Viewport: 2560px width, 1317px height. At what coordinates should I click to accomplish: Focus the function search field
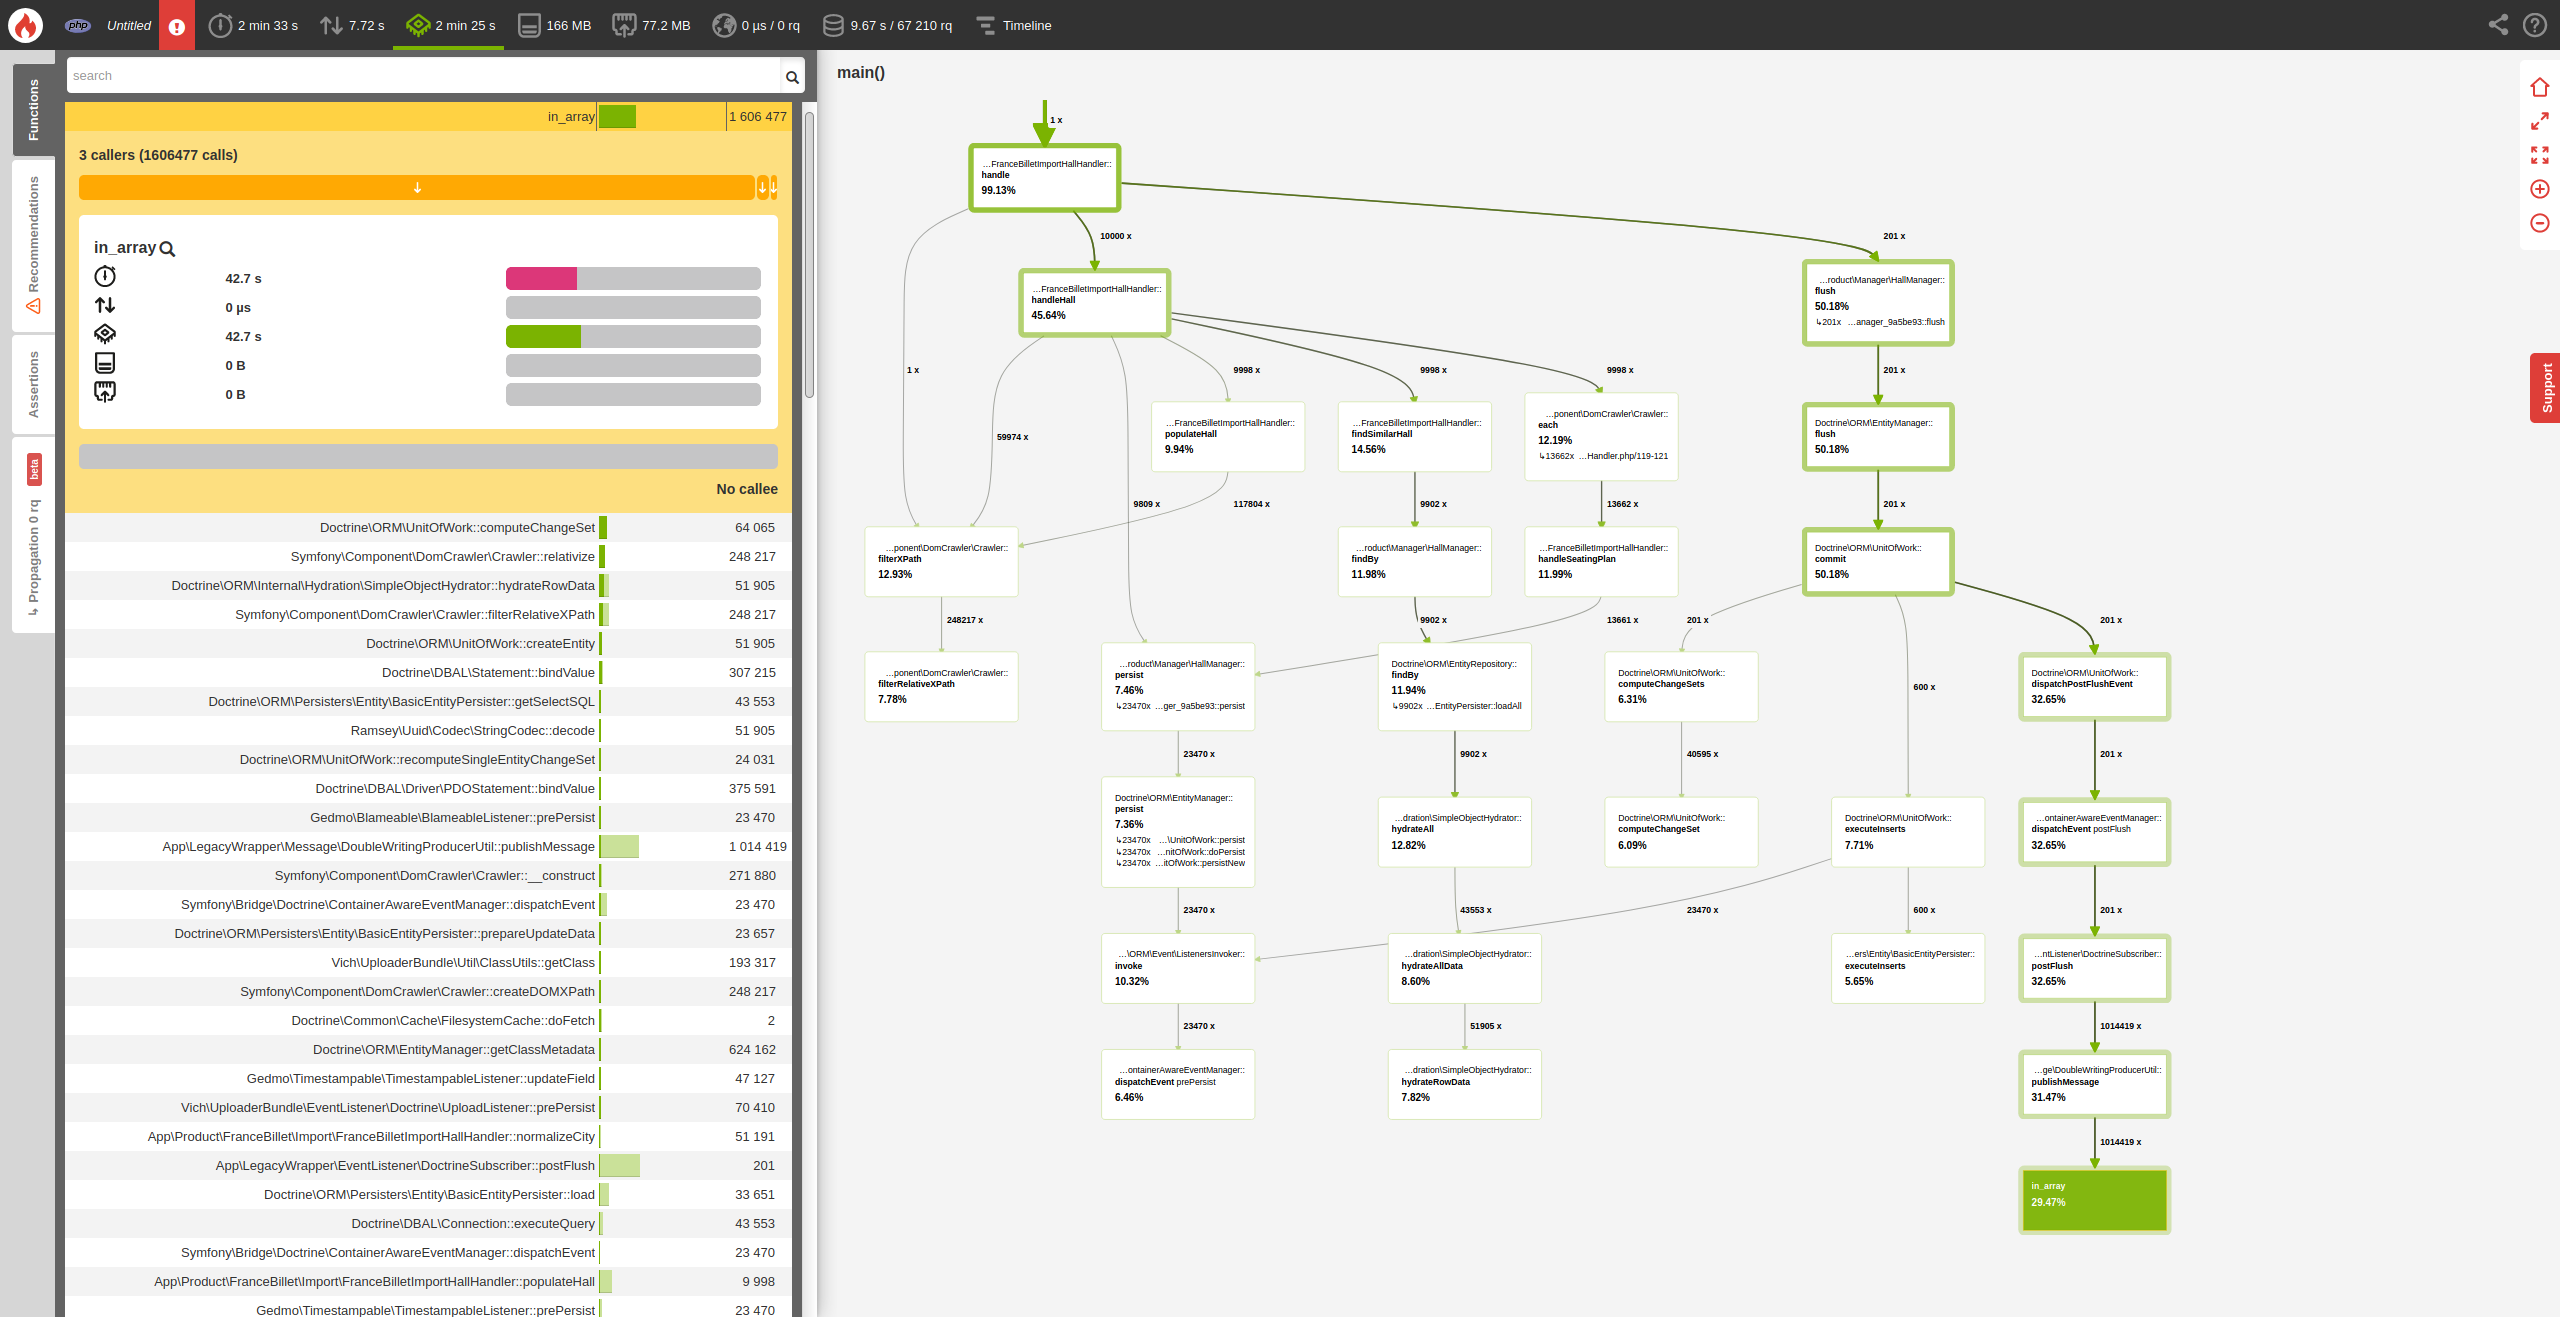pyautogui.click(x=423, y=76)
